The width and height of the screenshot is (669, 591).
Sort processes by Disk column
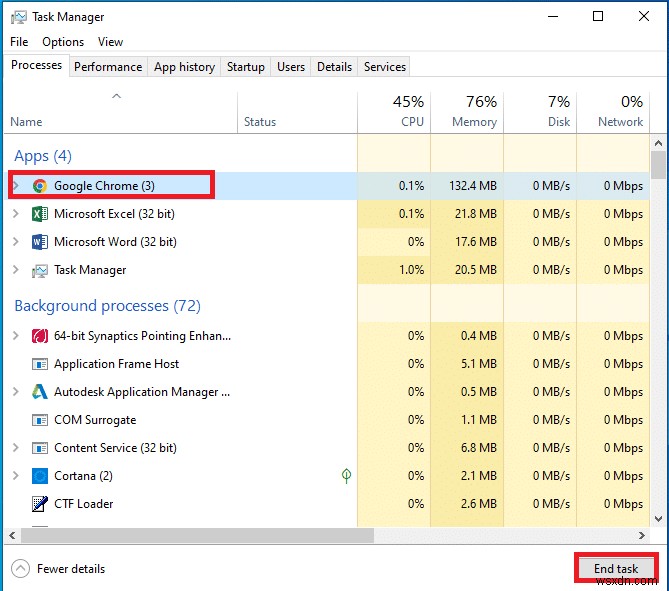tap(540, 112)
